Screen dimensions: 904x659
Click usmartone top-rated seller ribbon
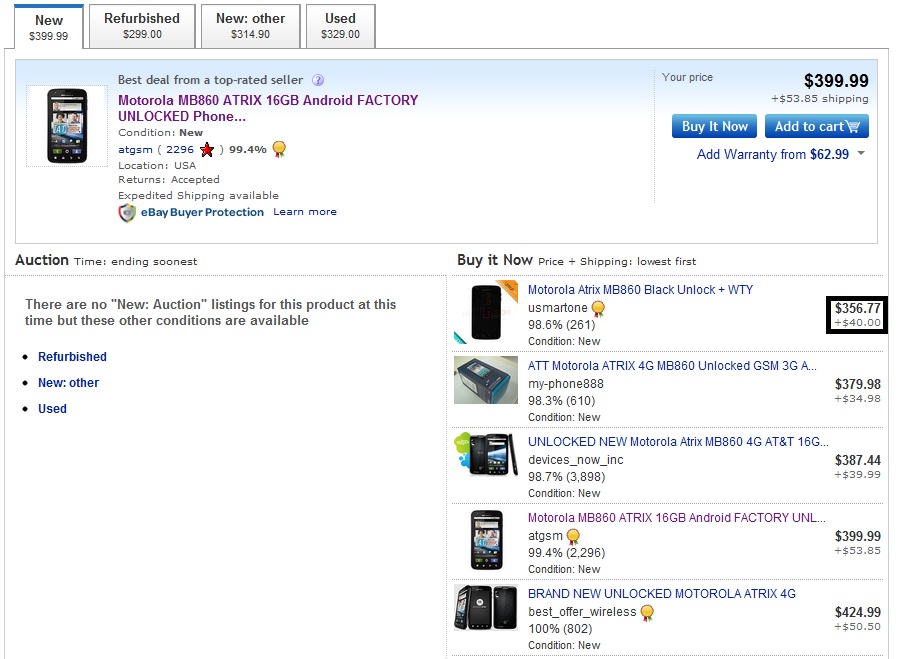coord(598,309)
